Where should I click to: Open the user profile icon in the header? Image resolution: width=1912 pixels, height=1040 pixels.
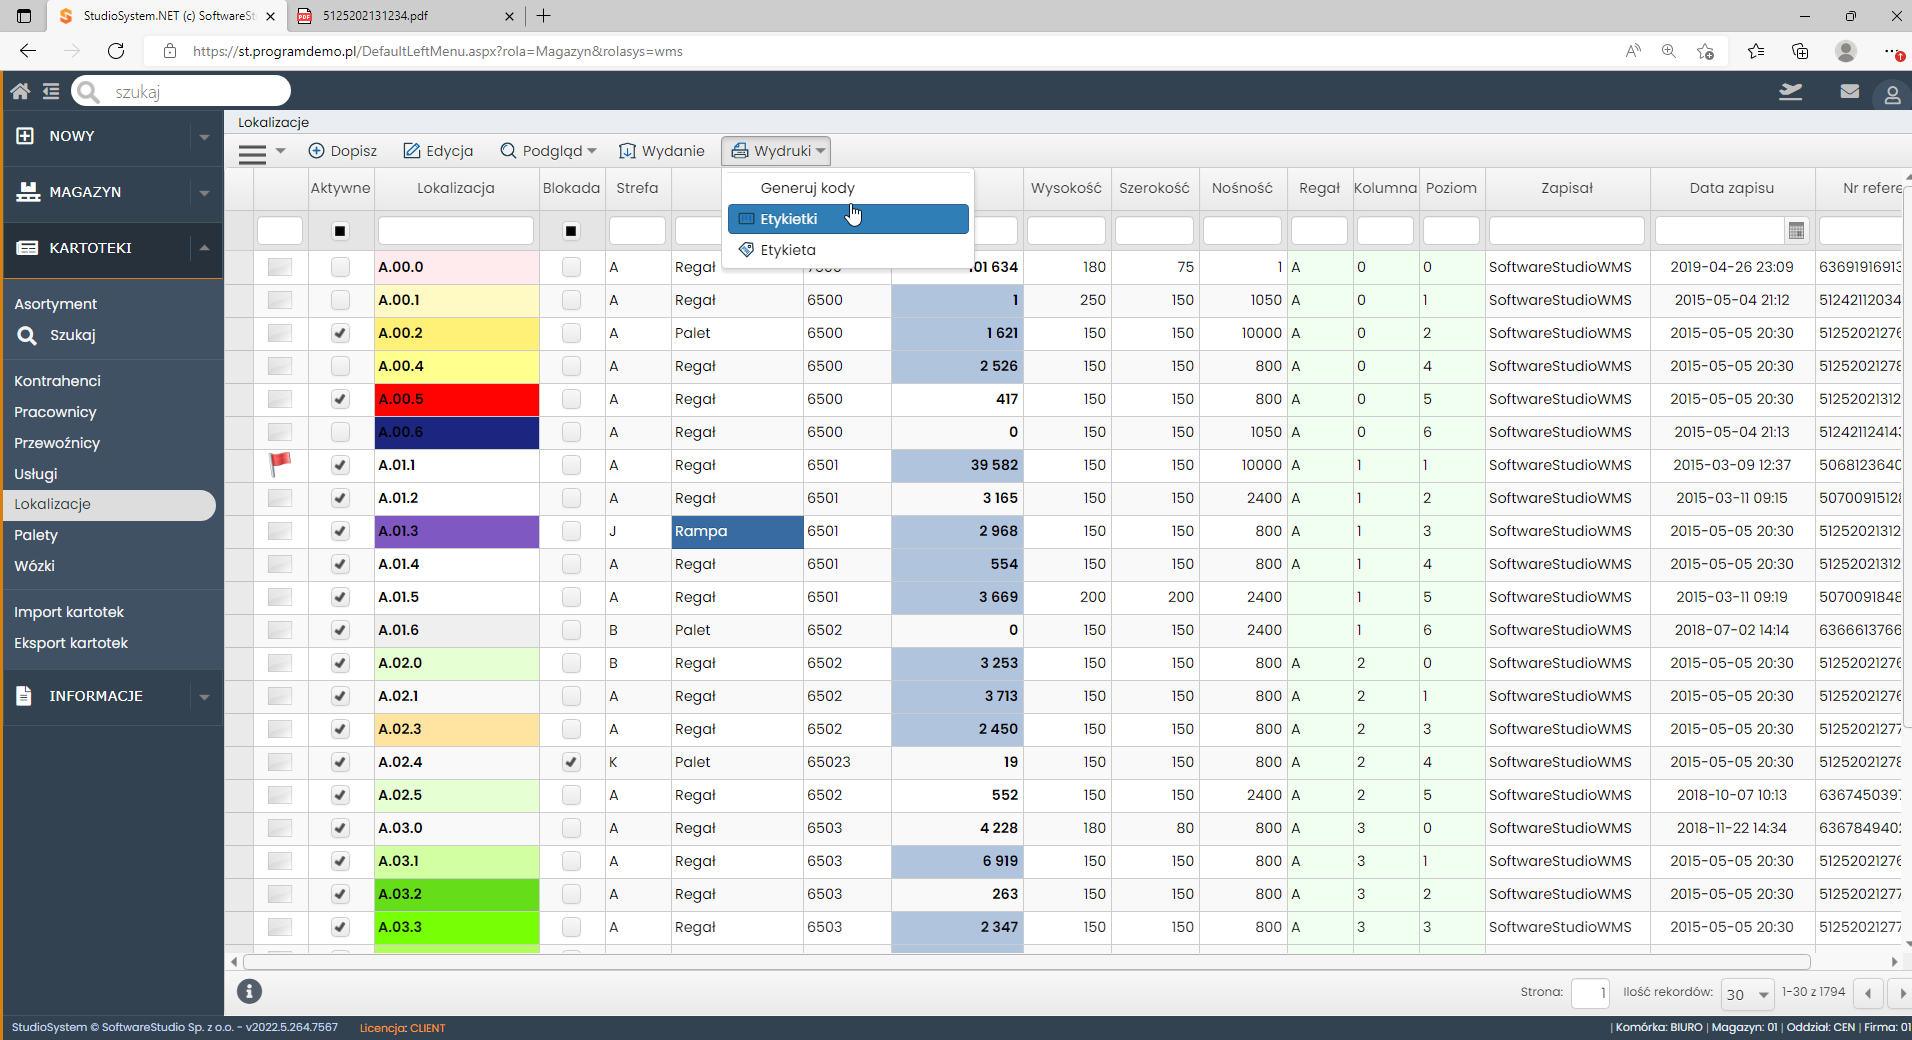[1892, 95]
